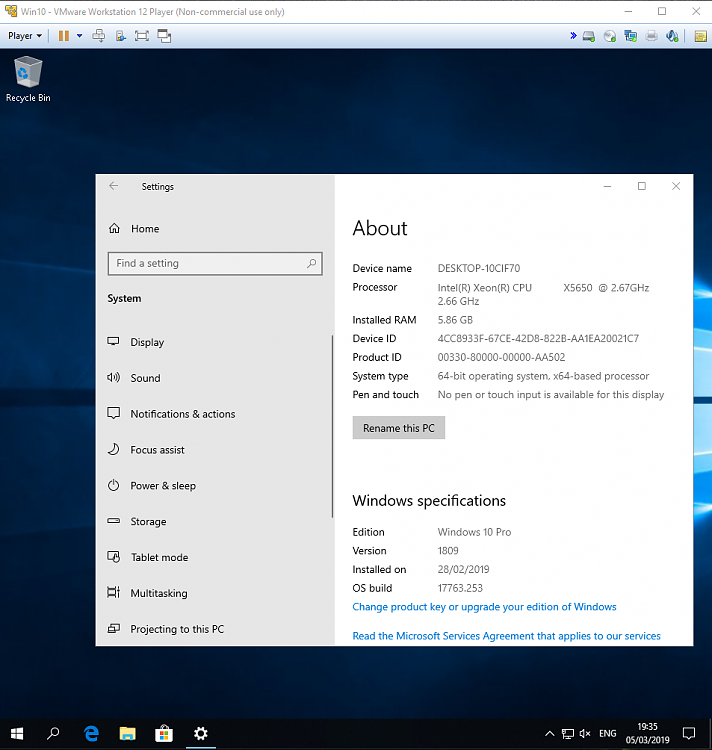Open the Recycle Bin desktop icon
This screenshot has height=750, width=712.
tap(28, 79)
